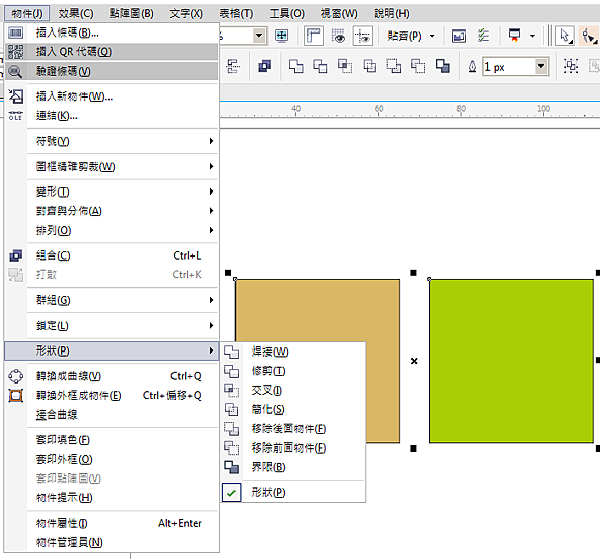Viewport: 600px width, 559px height.
Task: Open the 視窗(W) menu
Action: coord(339,14)
